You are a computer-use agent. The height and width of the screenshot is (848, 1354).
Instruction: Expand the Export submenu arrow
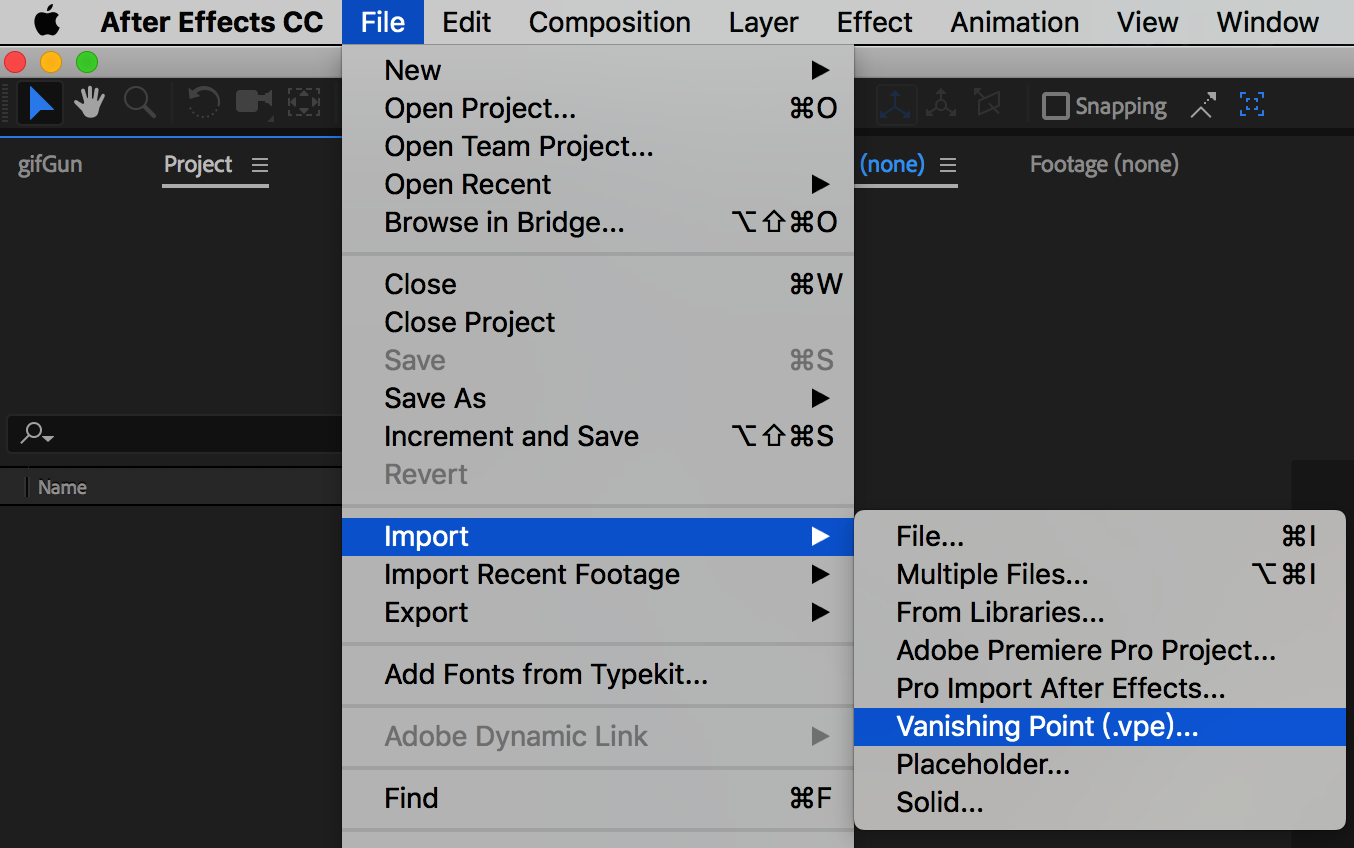820,612
